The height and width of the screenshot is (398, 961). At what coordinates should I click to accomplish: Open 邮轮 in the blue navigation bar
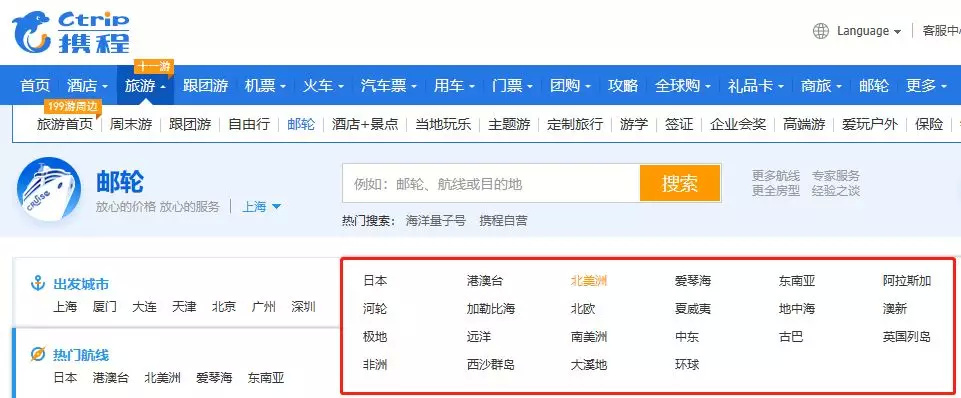874,85
